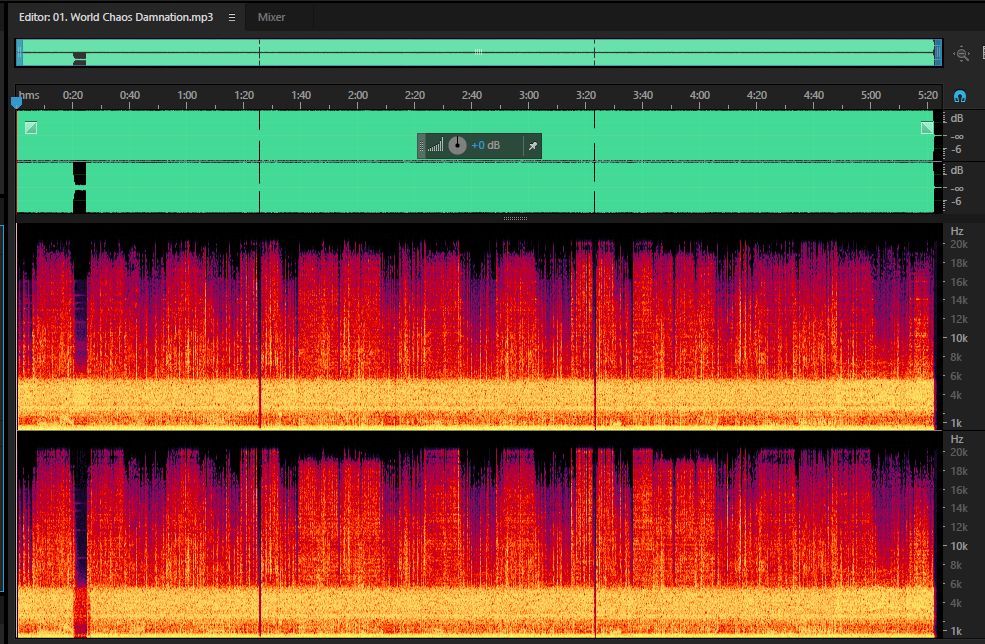This screenshot has width=985, height=644.
Task: Click the hms time format label
Action: [29, 95]
